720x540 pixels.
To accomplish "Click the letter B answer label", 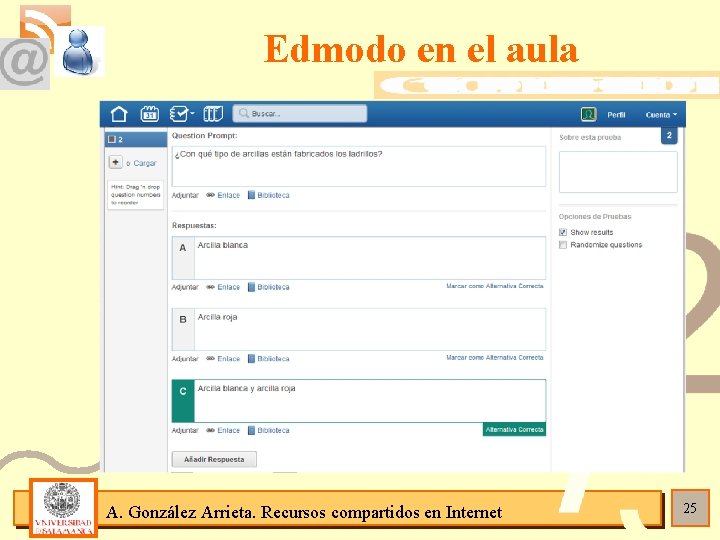I will 183,330.
